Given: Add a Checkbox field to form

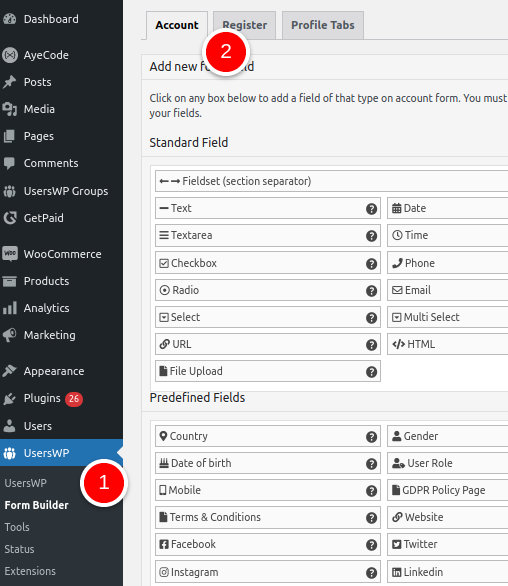Looking at the screenshot, I should [268, 263].
